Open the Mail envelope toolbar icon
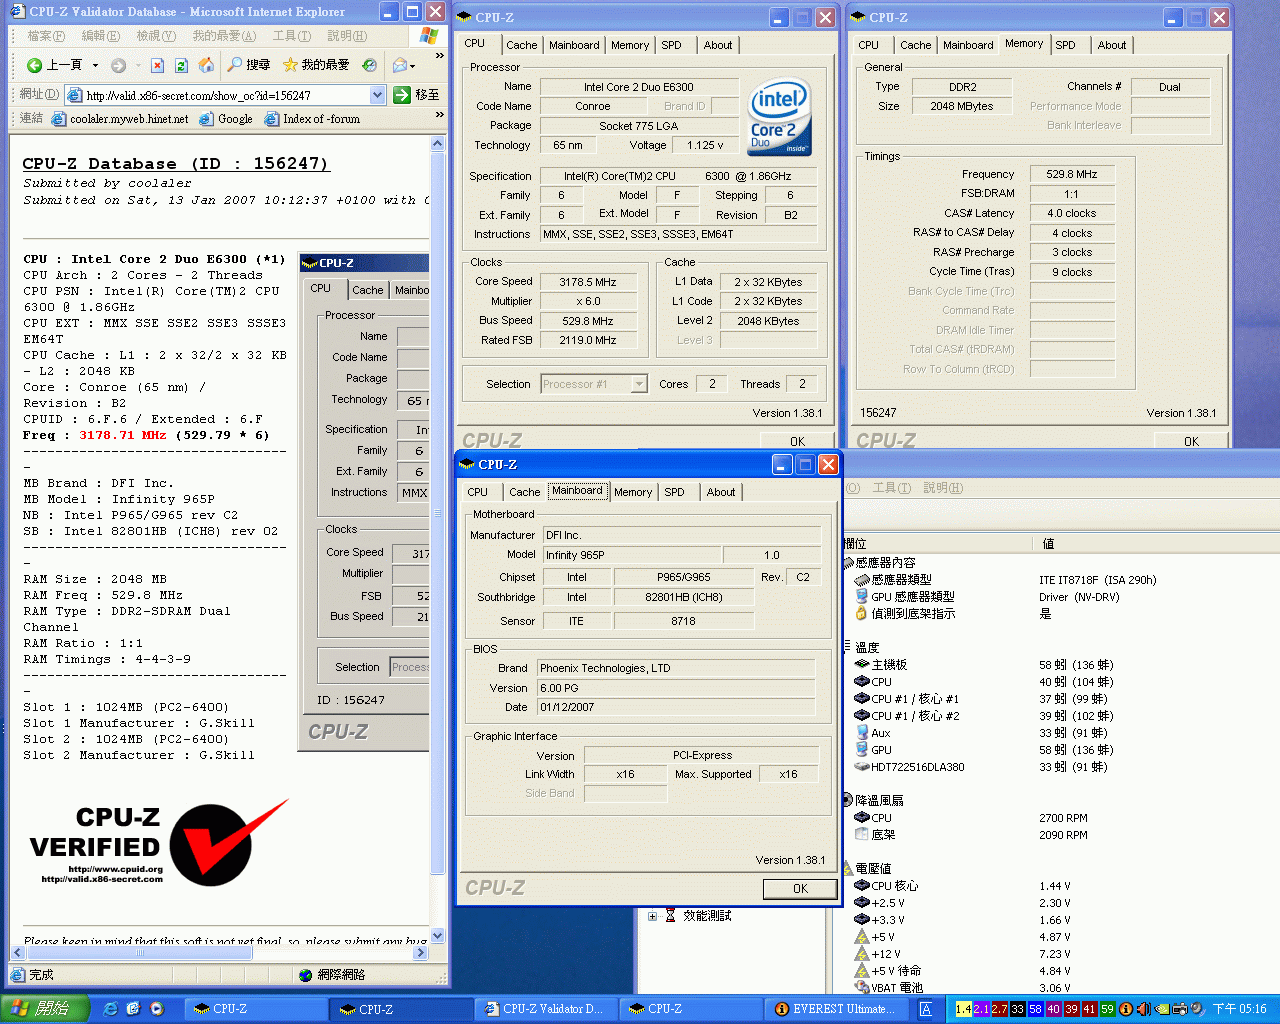Screen dimensions: 1280x1024 [x=399, y=65]
